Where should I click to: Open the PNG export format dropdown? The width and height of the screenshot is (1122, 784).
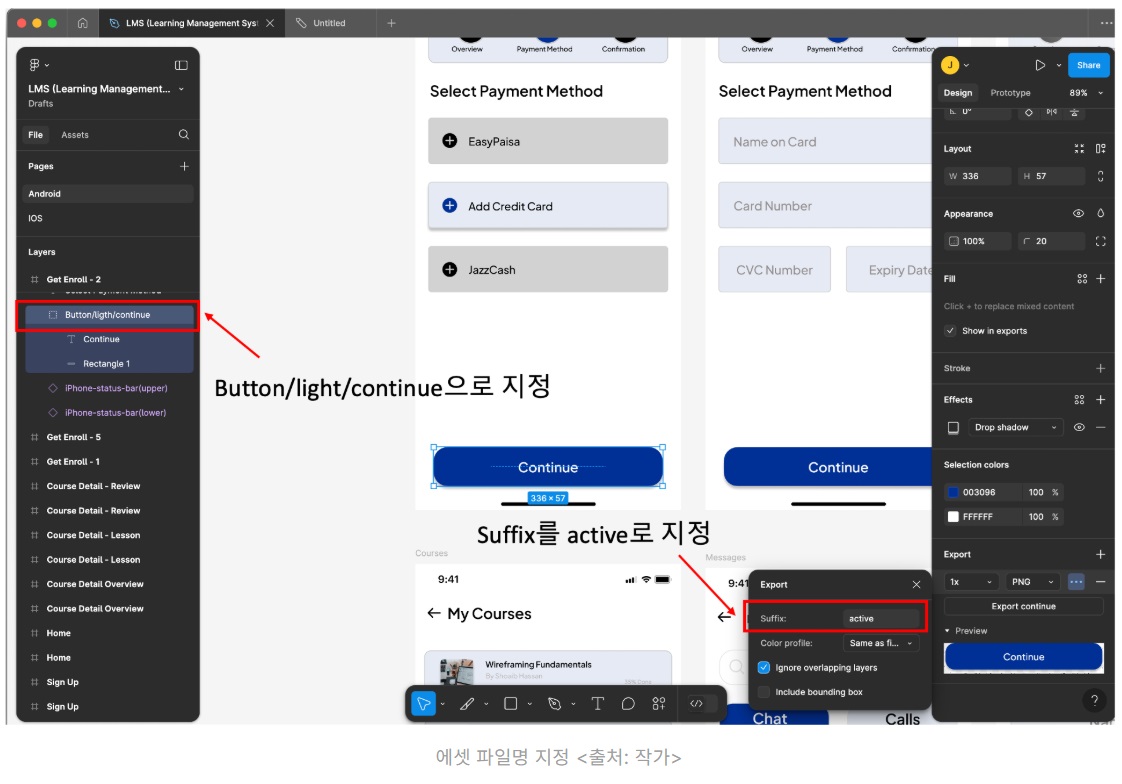(x=1032, y=582)
